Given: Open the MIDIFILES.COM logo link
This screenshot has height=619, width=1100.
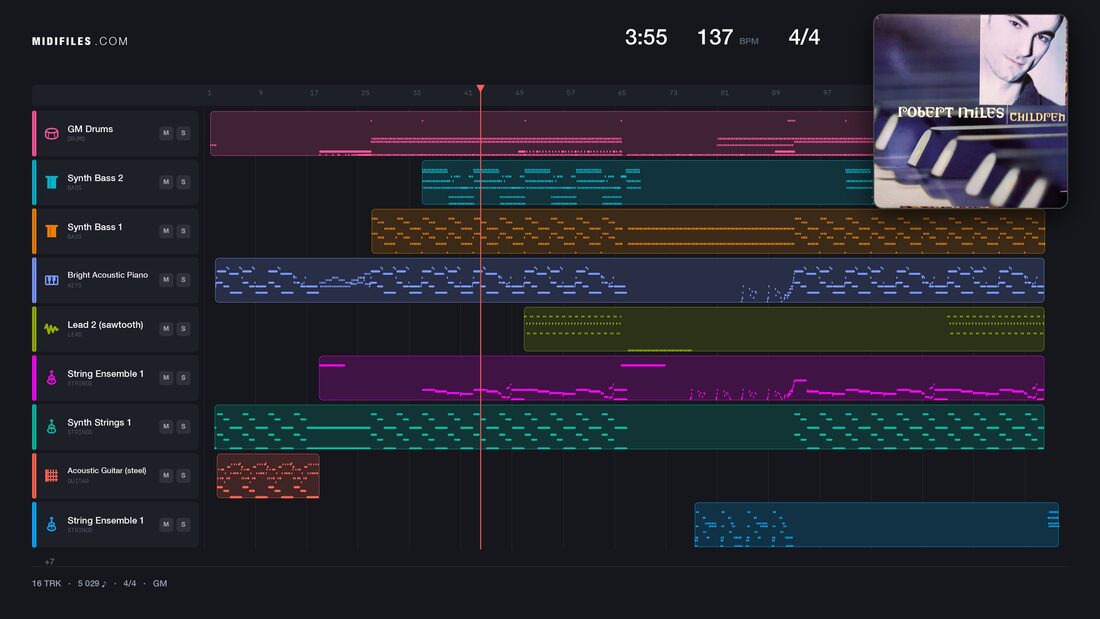Looking at the screenshot, I should click(80, 41).
